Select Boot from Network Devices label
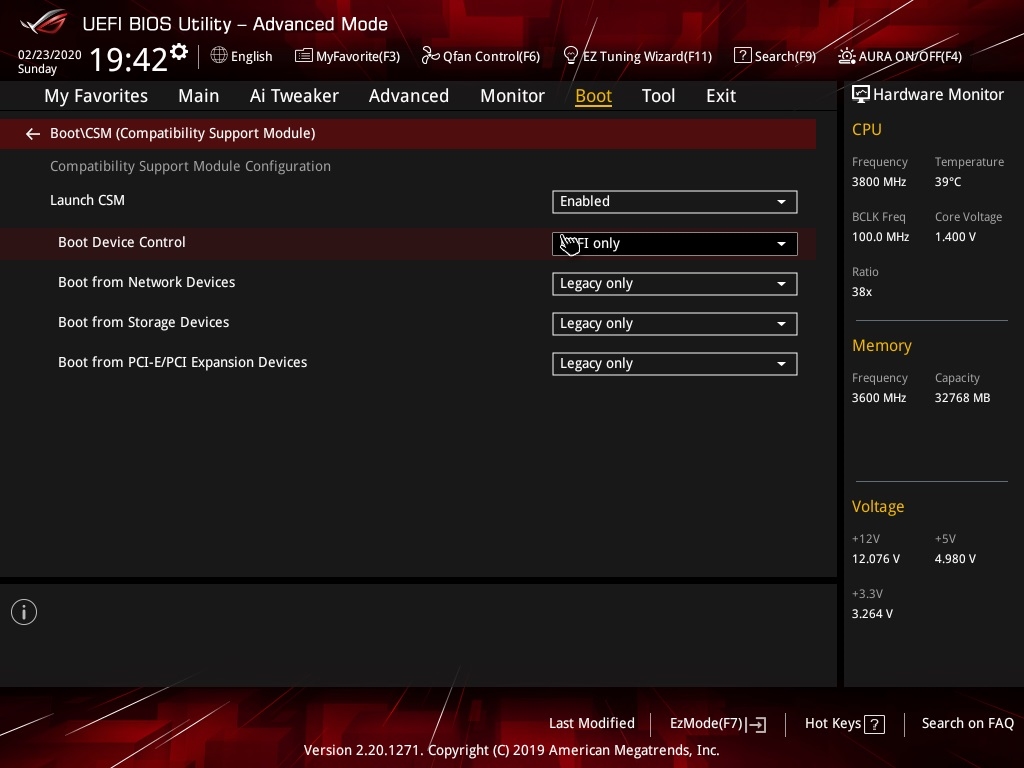The image size is (1024, 768). [147, 282]
